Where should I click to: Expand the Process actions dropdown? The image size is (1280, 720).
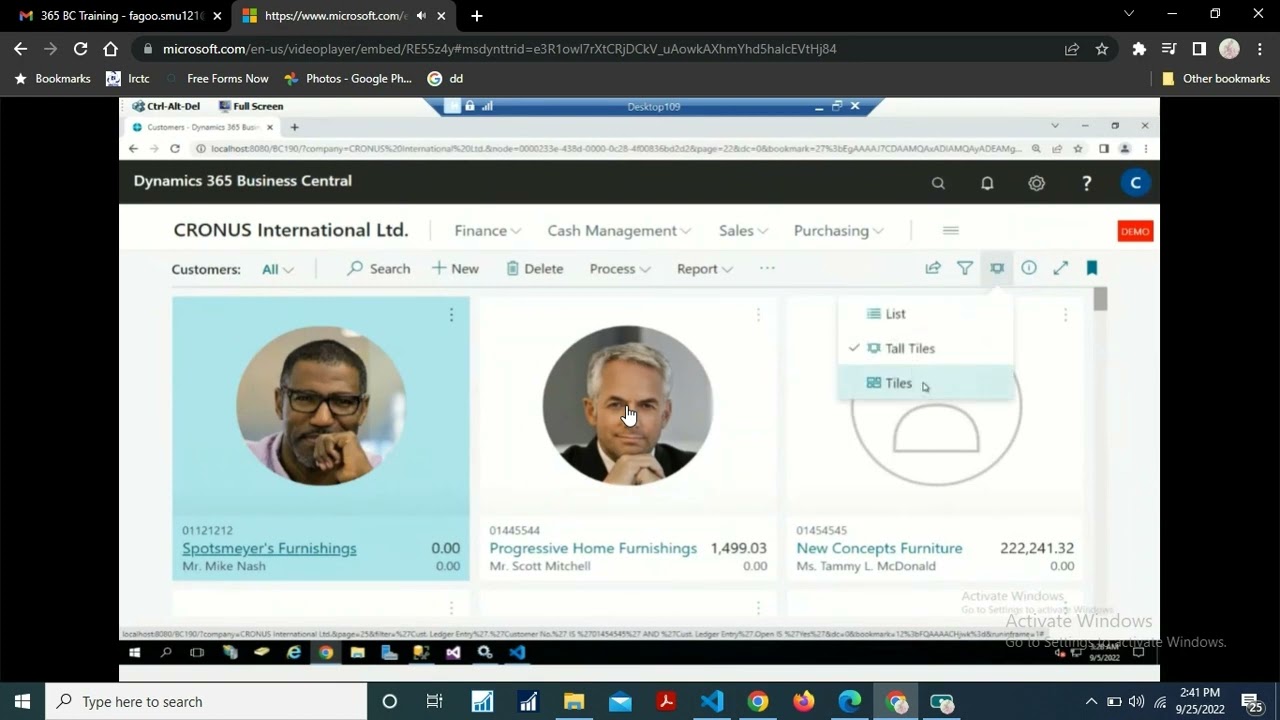pos(620,269)
